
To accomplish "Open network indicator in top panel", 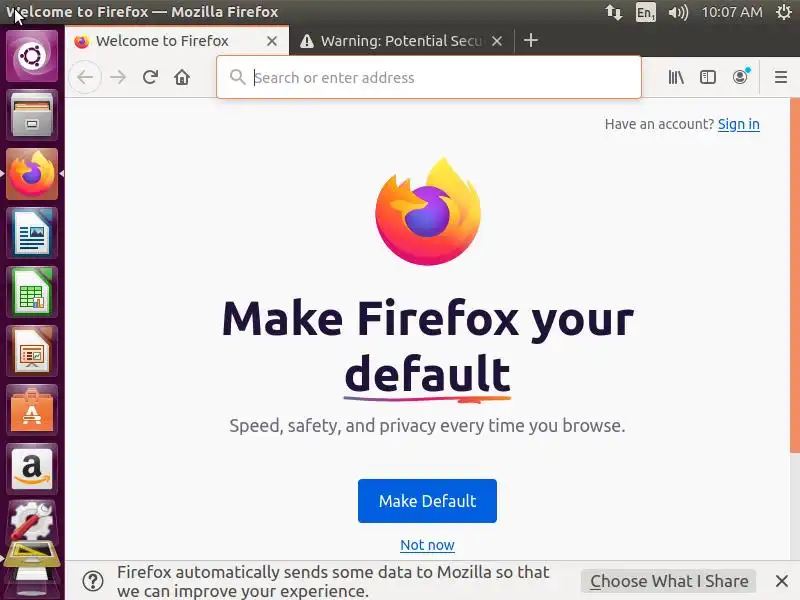I will [x=613, y=12].
